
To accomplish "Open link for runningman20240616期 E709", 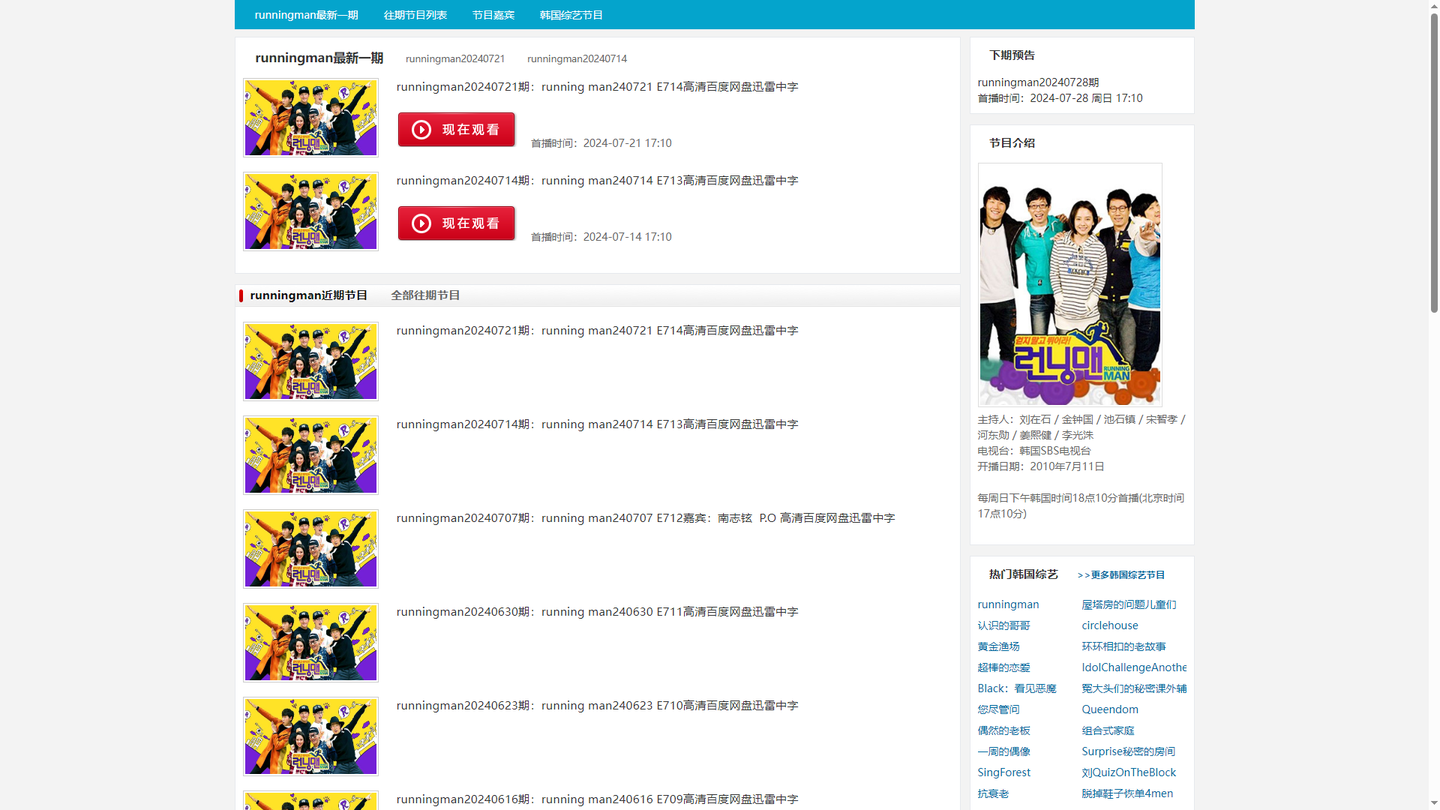I will [597, 800].
